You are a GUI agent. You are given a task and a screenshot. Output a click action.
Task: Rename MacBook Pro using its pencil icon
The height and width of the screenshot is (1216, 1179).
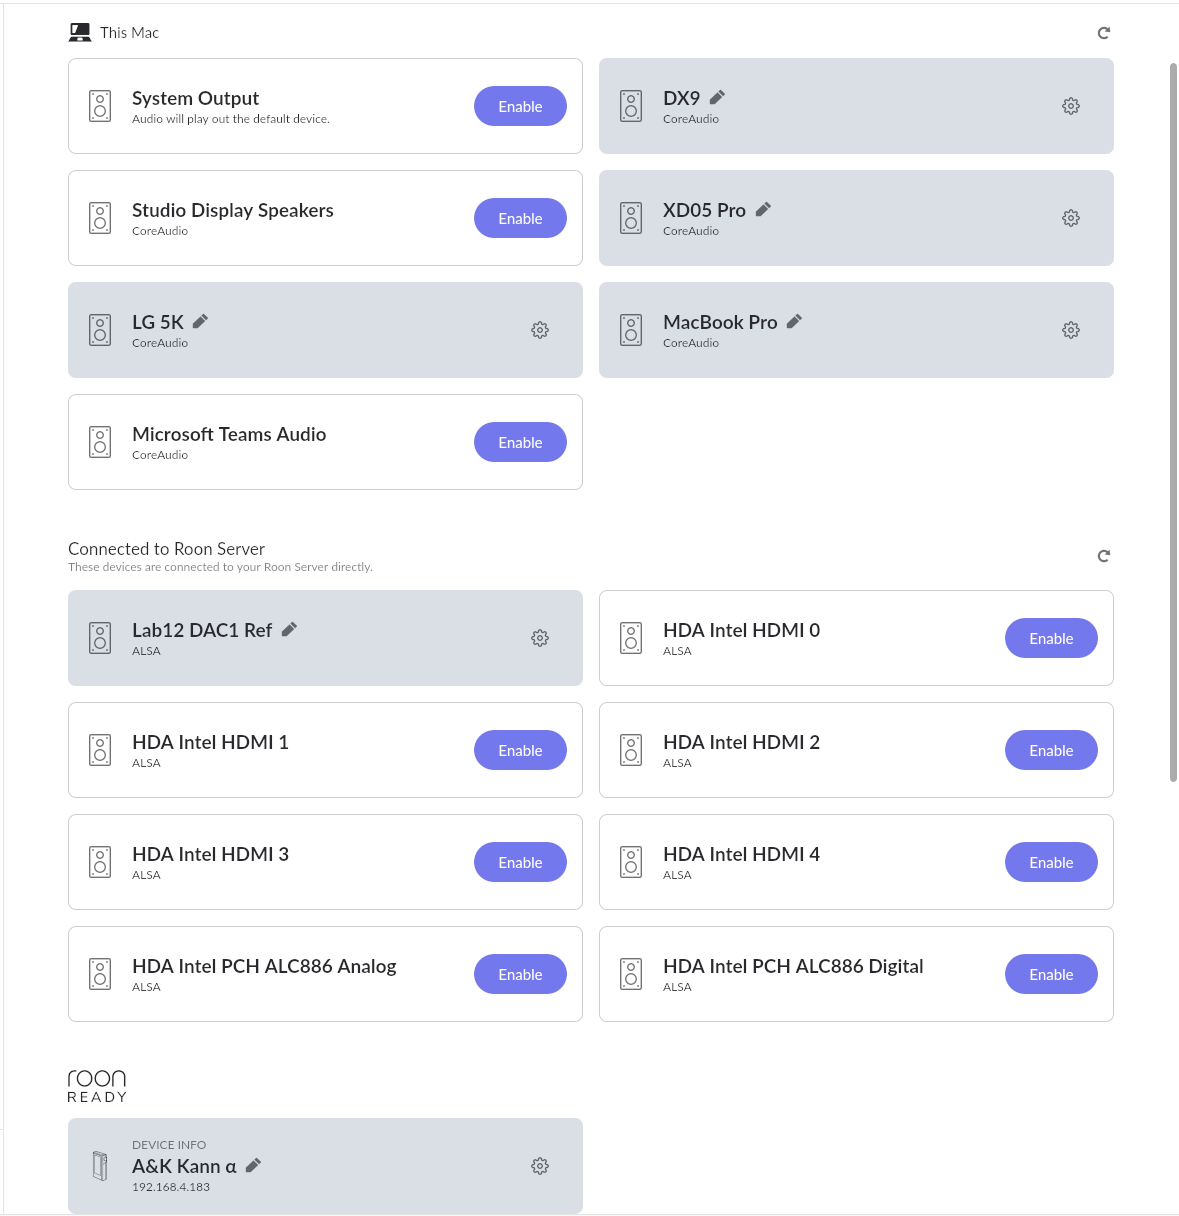point(795,321)
